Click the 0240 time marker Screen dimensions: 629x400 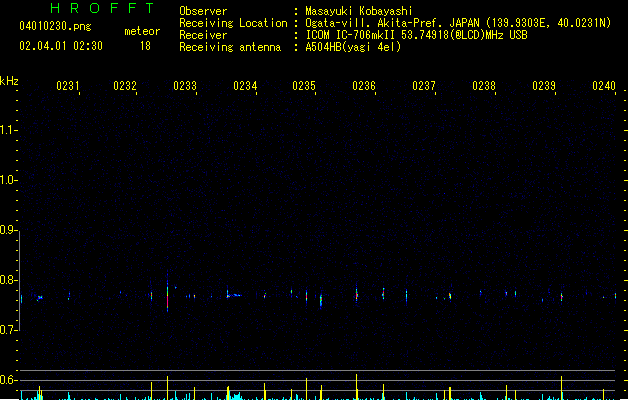pyautogui.click(x=604, y=85)
